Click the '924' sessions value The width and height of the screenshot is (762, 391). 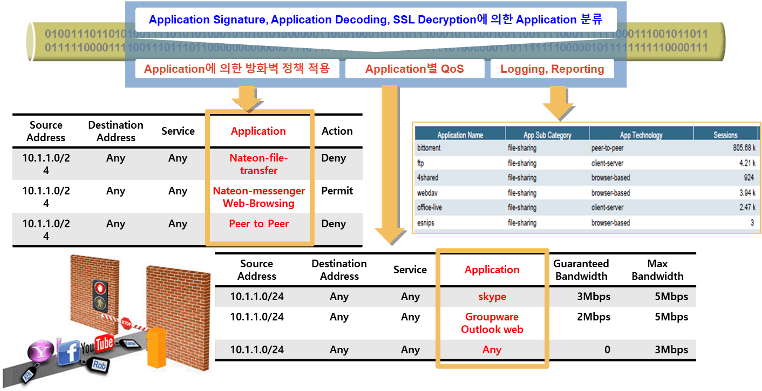tap(749, 178)
